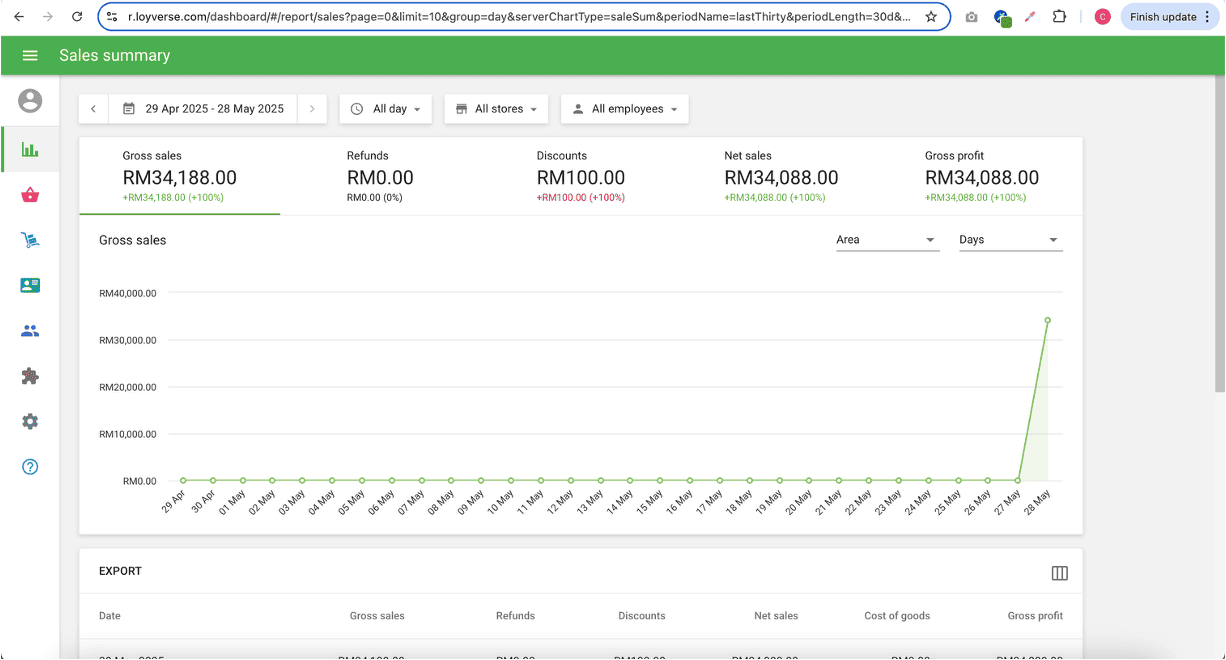Image resolution: width=1226 pixels, height=660 pixels.
Task: Toggle table column visibility icon
Action: point(1059,573)
